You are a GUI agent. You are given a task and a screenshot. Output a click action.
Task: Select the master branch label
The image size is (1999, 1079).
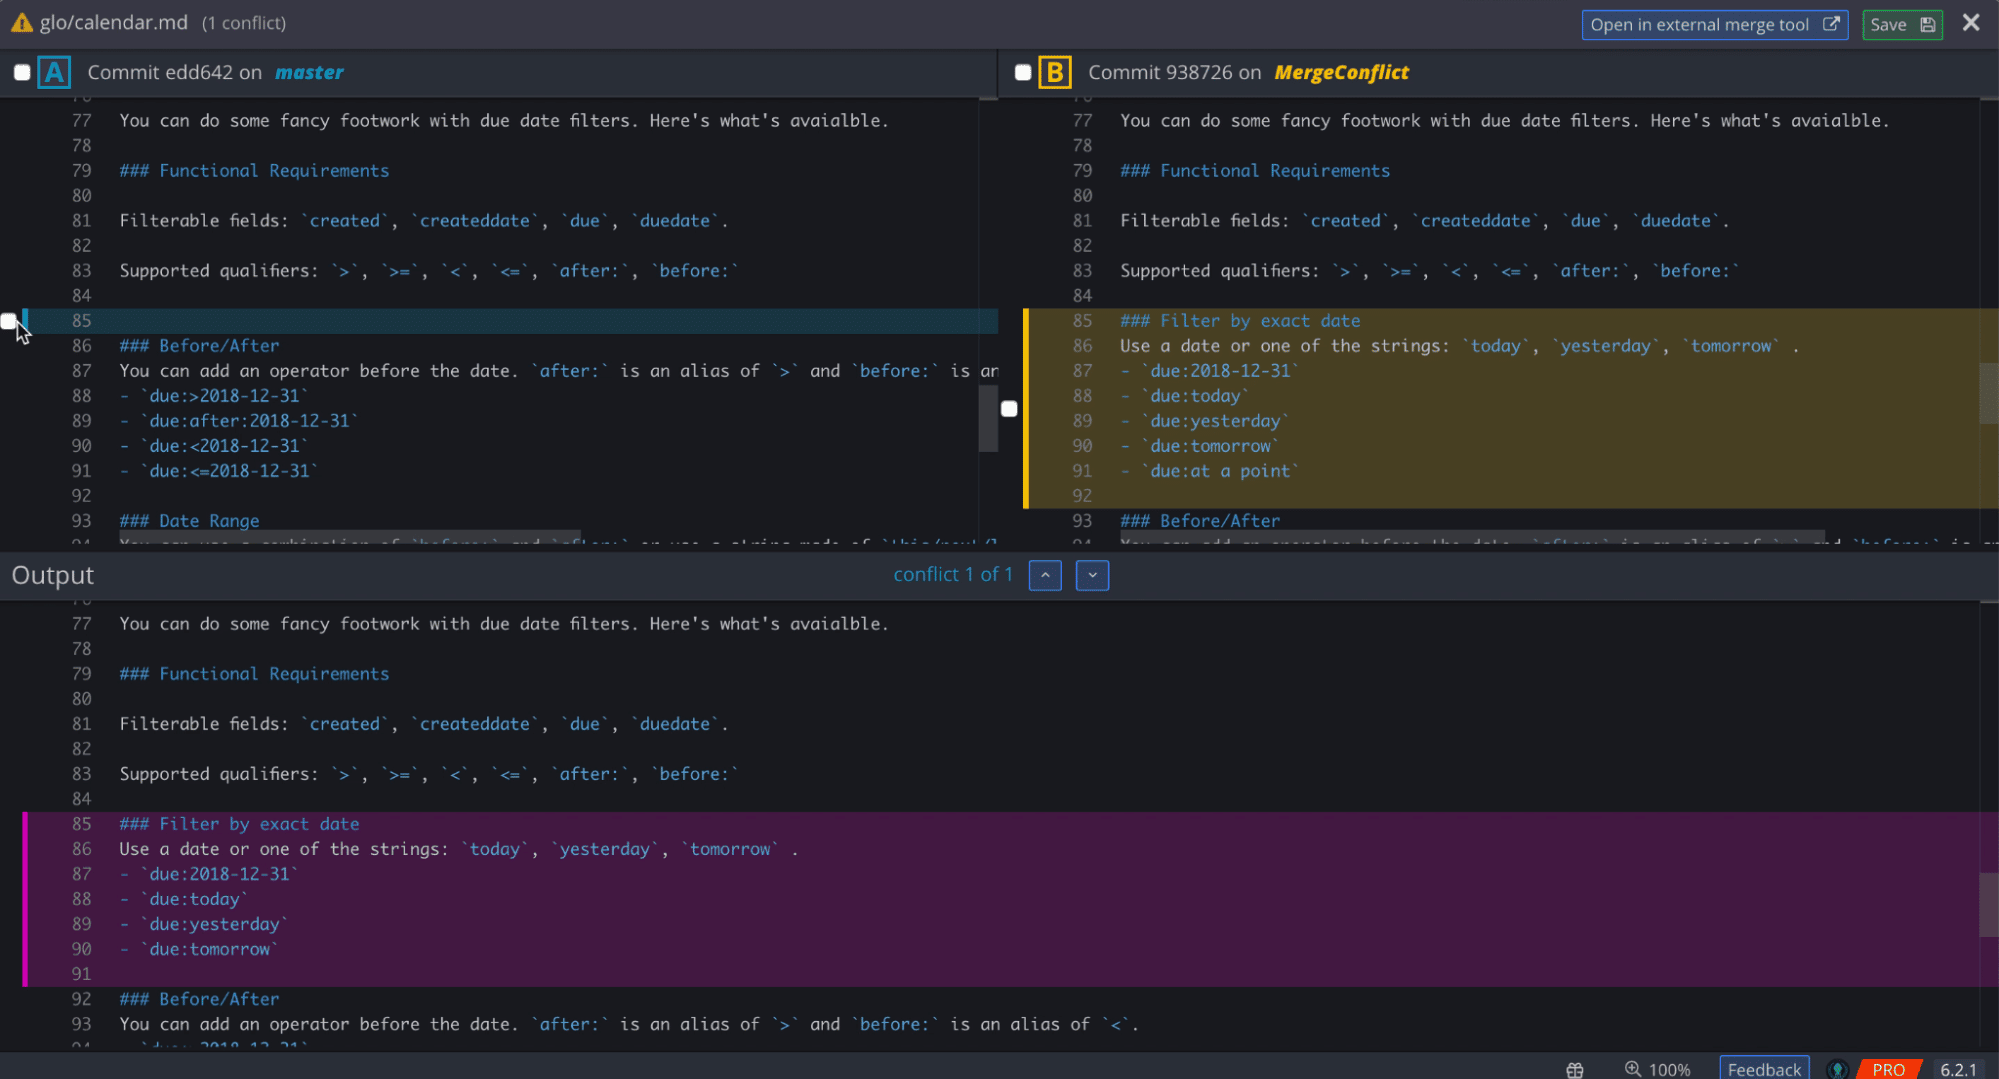[x=309, y=71]
